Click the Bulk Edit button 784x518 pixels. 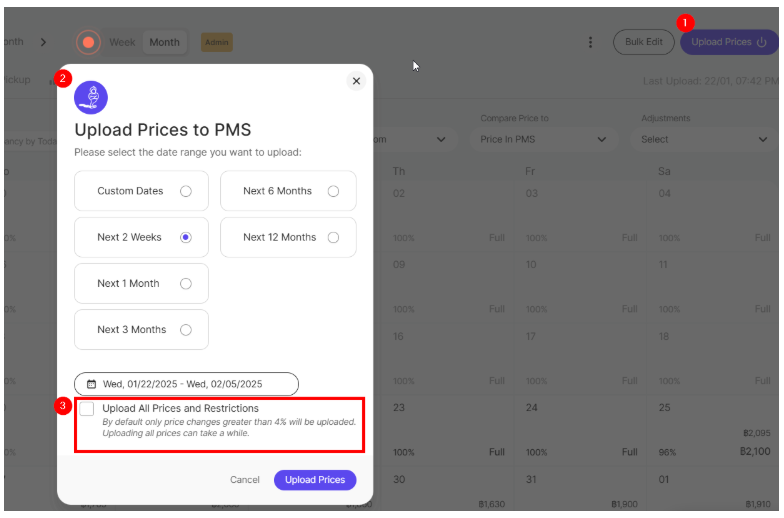pyautogui.click(x=643, y=42)
